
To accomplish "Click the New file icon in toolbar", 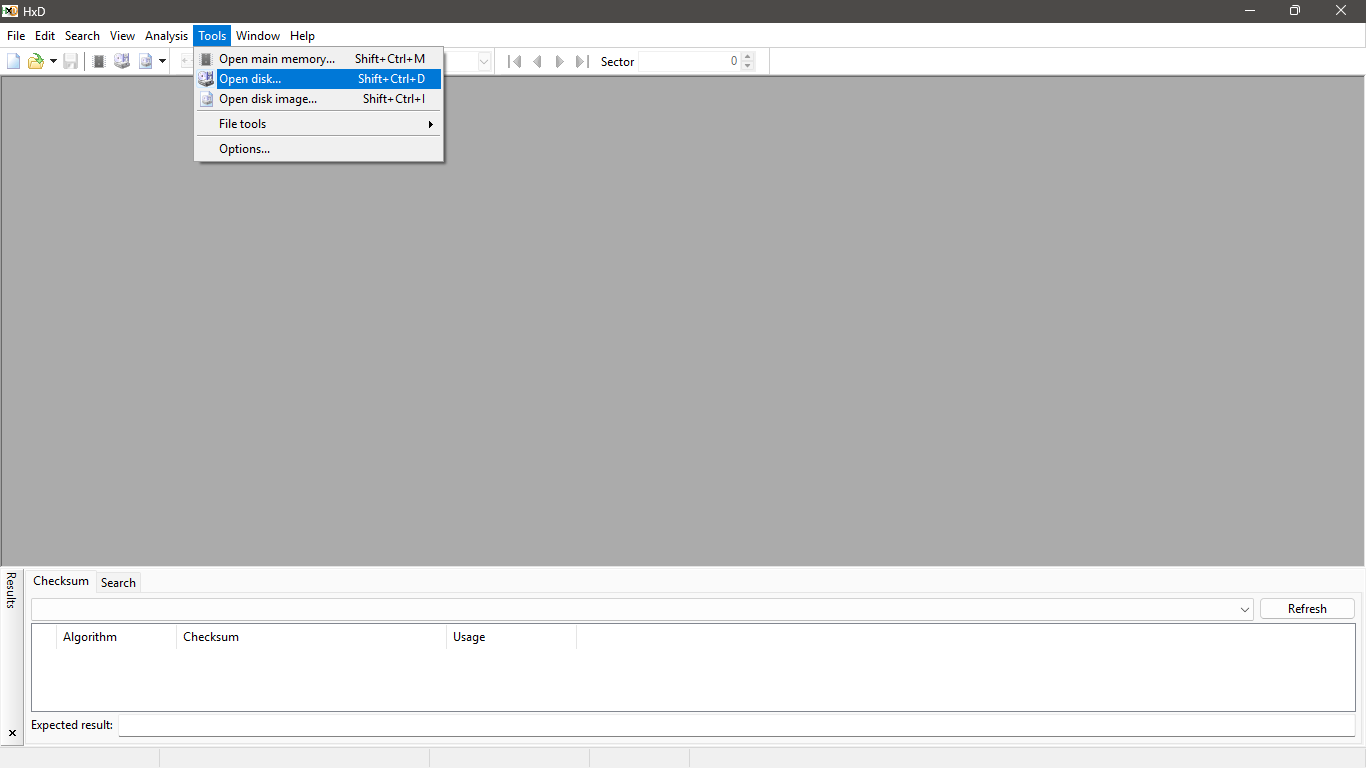I will 14,62.
